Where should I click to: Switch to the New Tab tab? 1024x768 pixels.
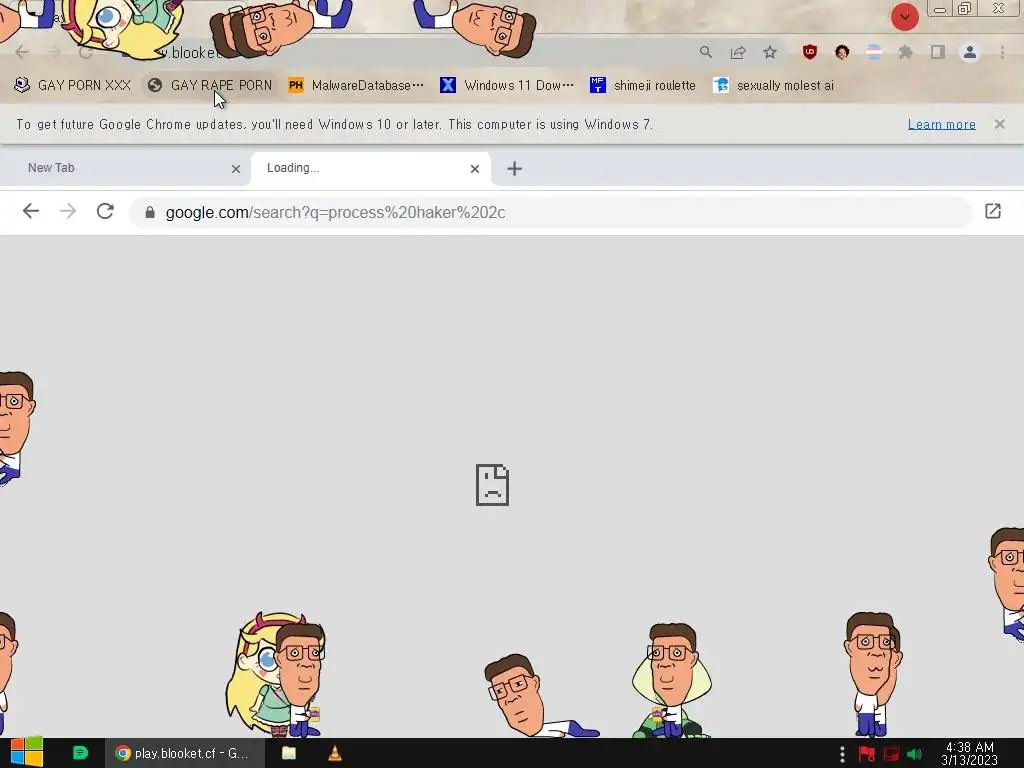tap(124, 168)
